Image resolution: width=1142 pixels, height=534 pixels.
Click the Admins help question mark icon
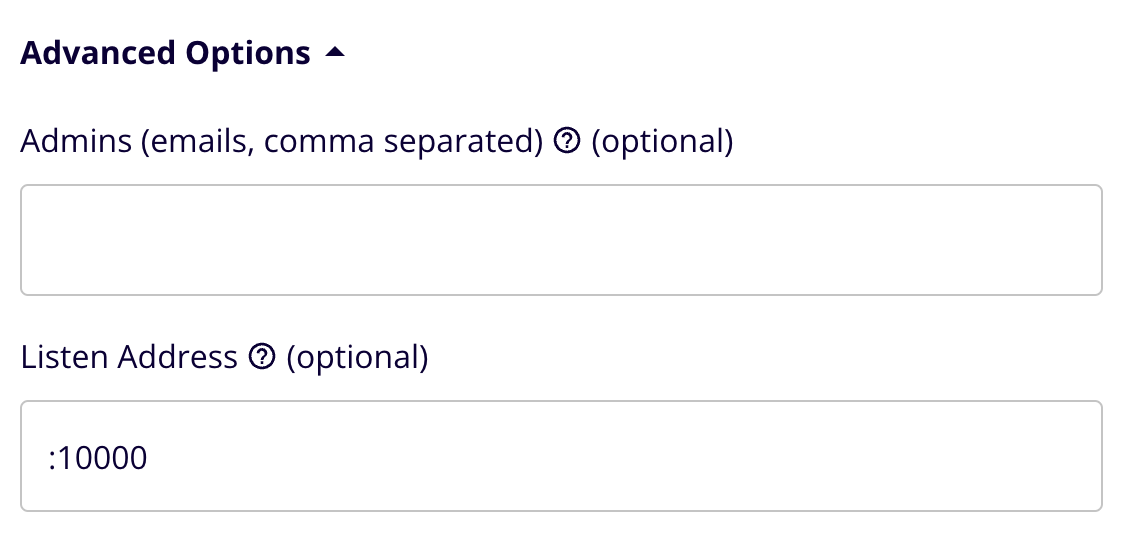566,143
